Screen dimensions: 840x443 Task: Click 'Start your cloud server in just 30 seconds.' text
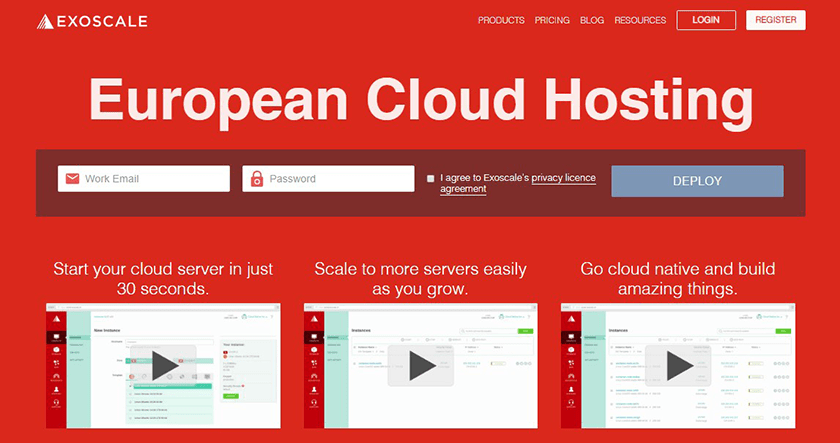click(163, 279)
